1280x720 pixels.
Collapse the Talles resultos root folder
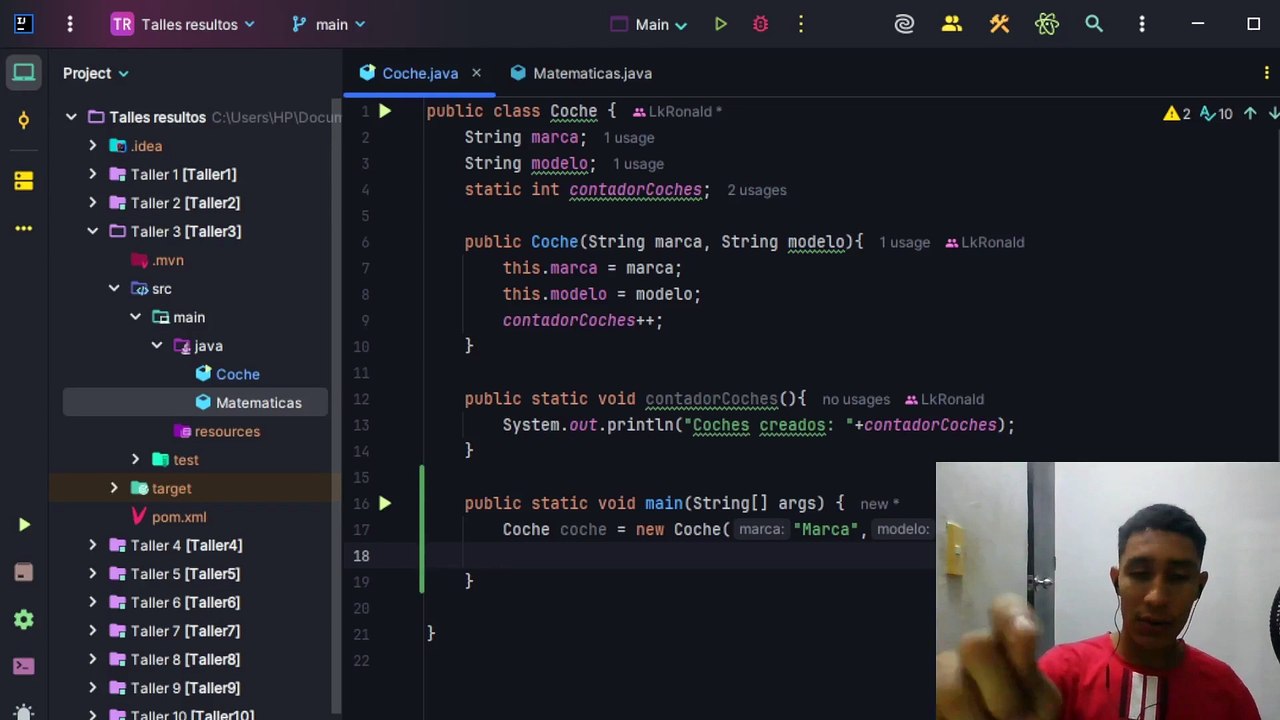point(71,117)
